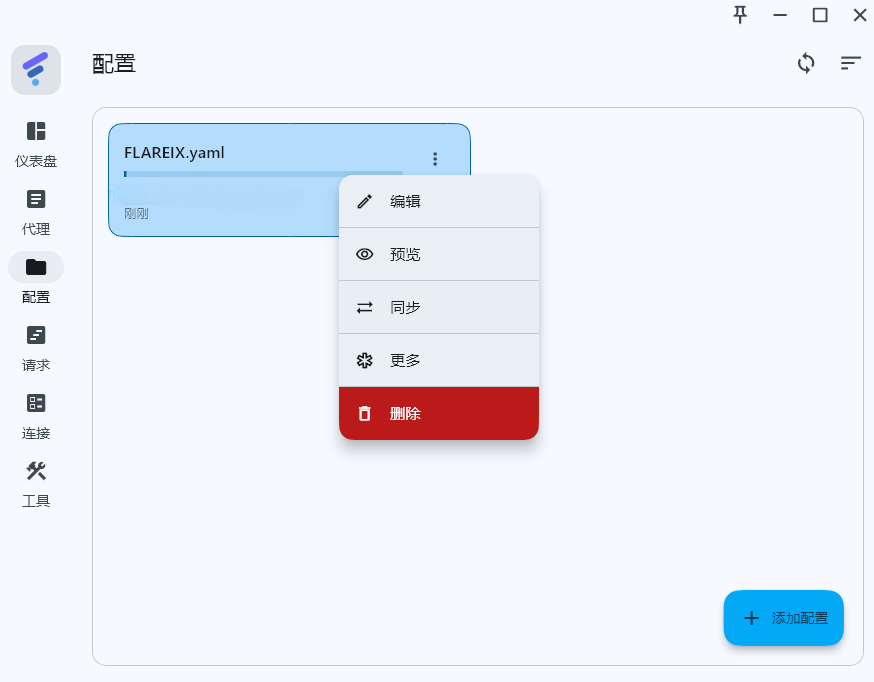Choose 同步 from the context menu
Screen dimensions: 874x682
439,307
